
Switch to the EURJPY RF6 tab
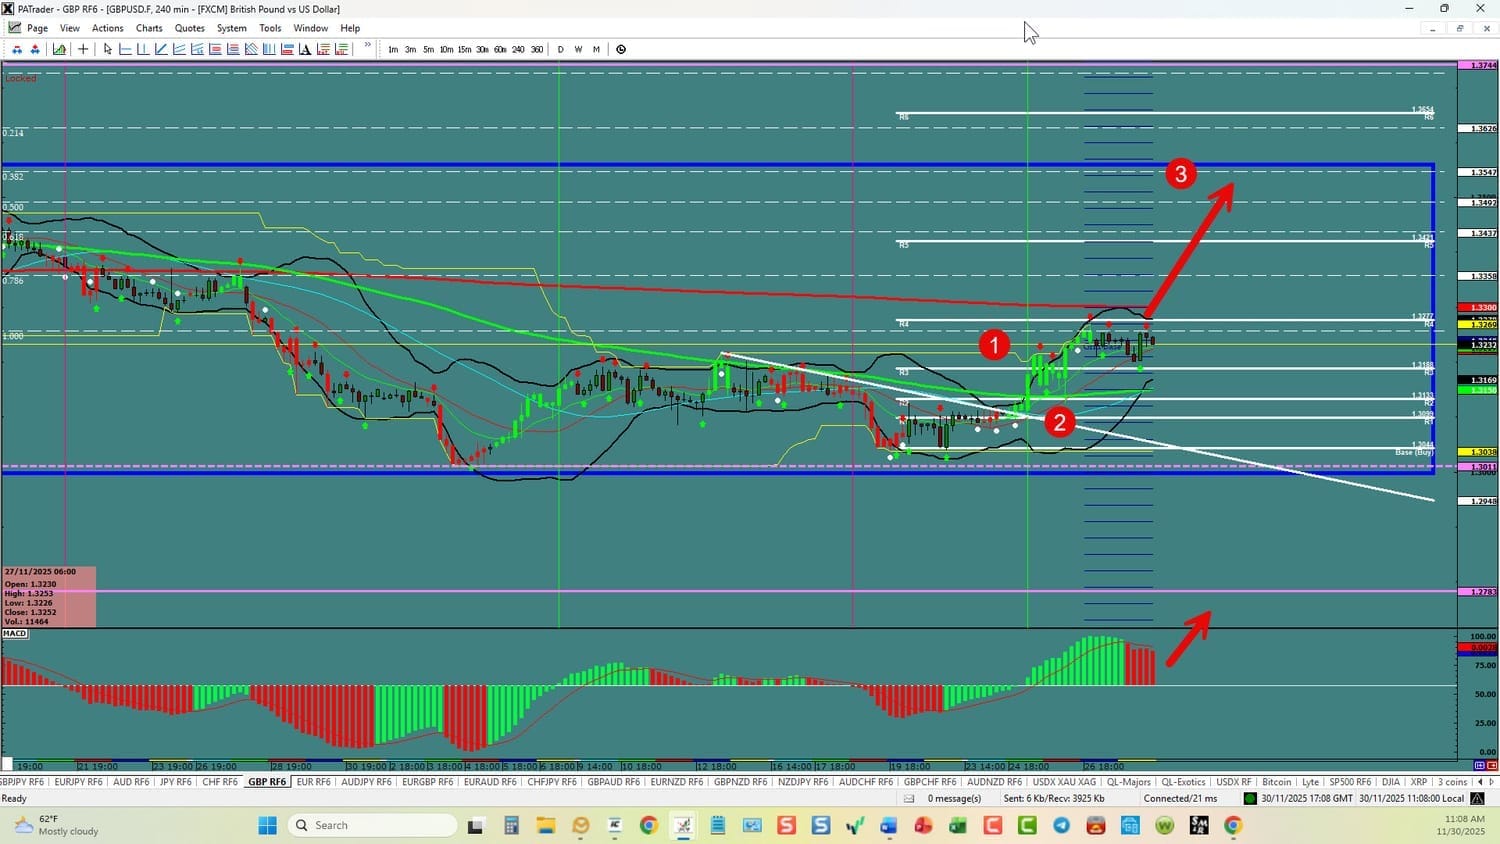[77, 782]
